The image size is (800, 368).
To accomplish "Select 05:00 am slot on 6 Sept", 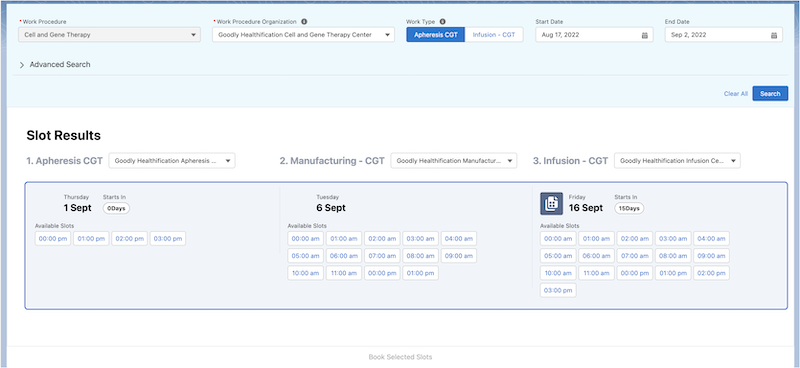I will (306, 256).
